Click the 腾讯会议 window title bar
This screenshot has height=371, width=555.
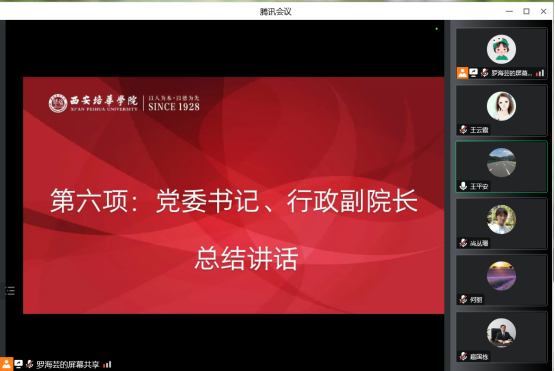(275, 12)
